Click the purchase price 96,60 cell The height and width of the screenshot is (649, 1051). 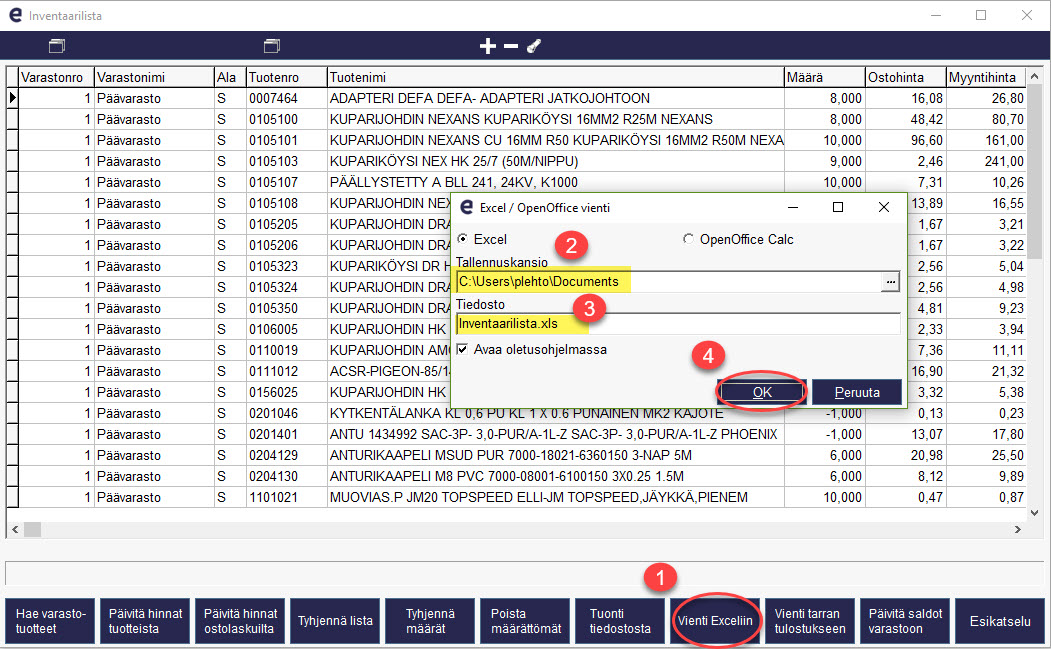click(906, 140)
